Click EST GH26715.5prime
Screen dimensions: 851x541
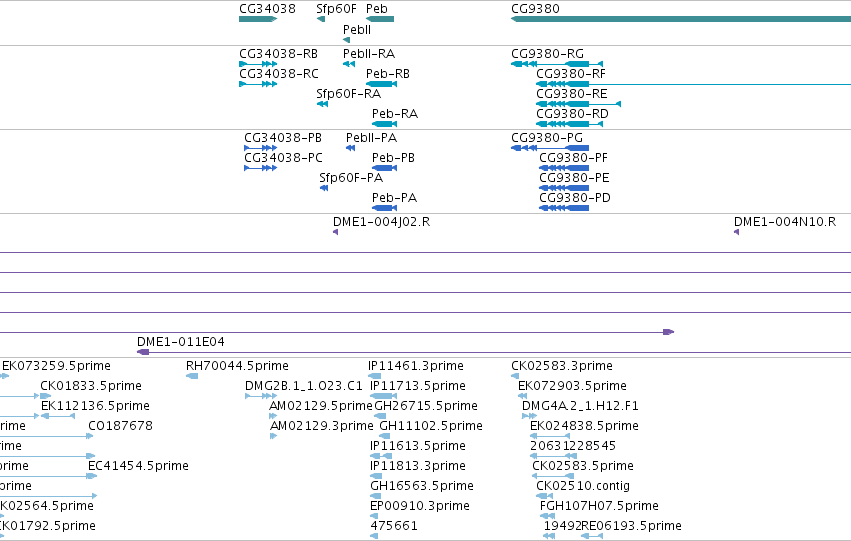click(x=380, y=416)
